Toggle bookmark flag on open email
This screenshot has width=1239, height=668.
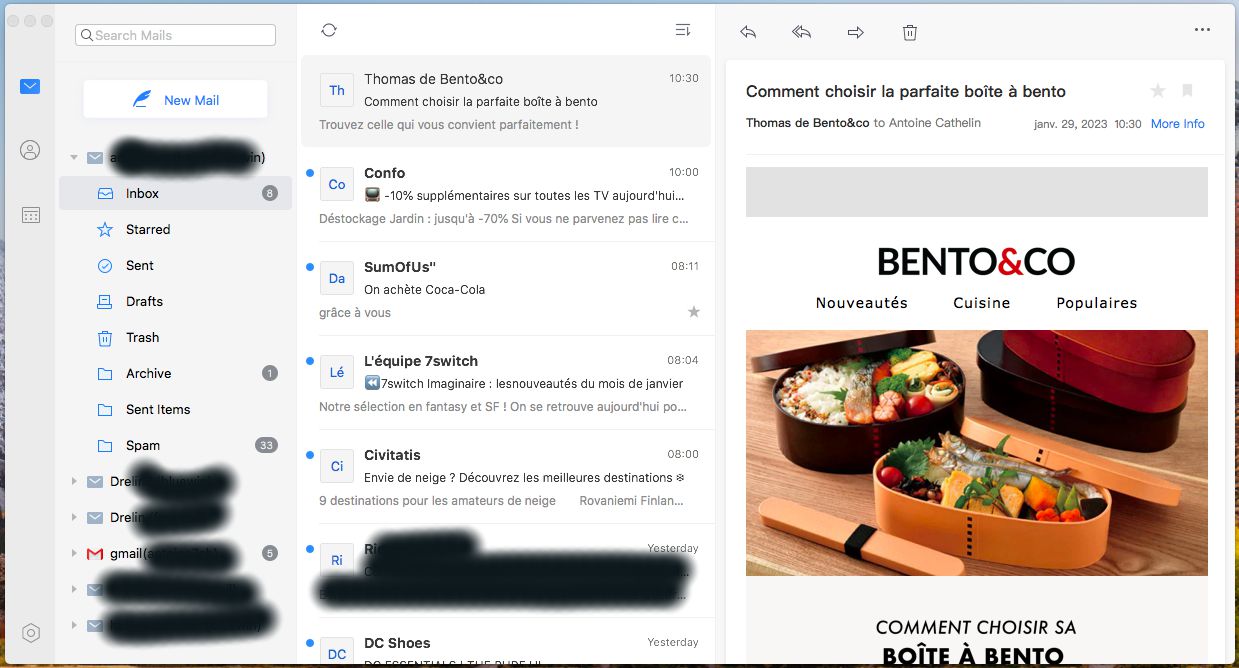pos(1187,91)
